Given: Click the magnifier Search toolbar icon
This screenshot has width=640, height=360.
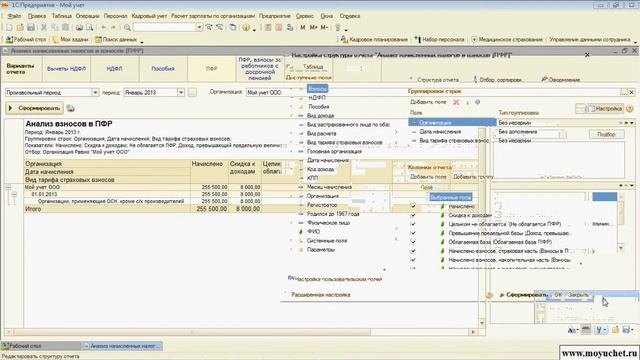Looking at the screenshot, I should pos(127,27).
